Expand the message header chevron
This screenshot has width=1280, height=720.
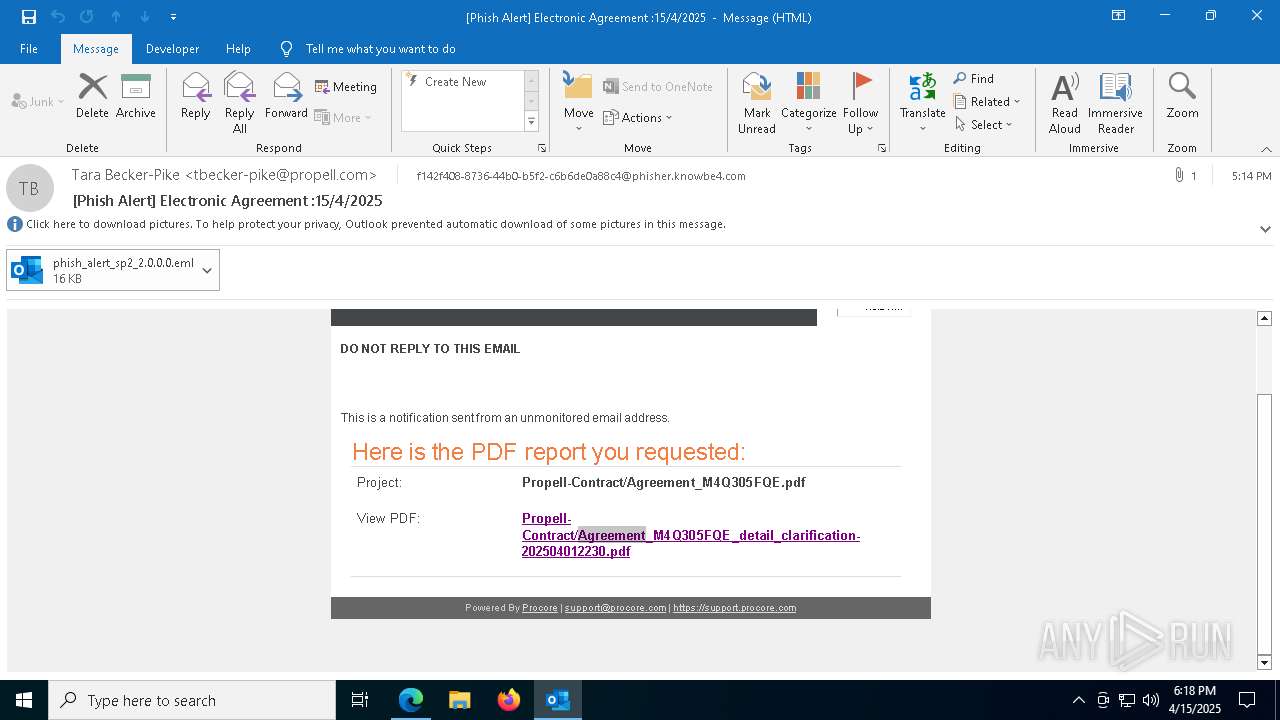(1265, 229)
